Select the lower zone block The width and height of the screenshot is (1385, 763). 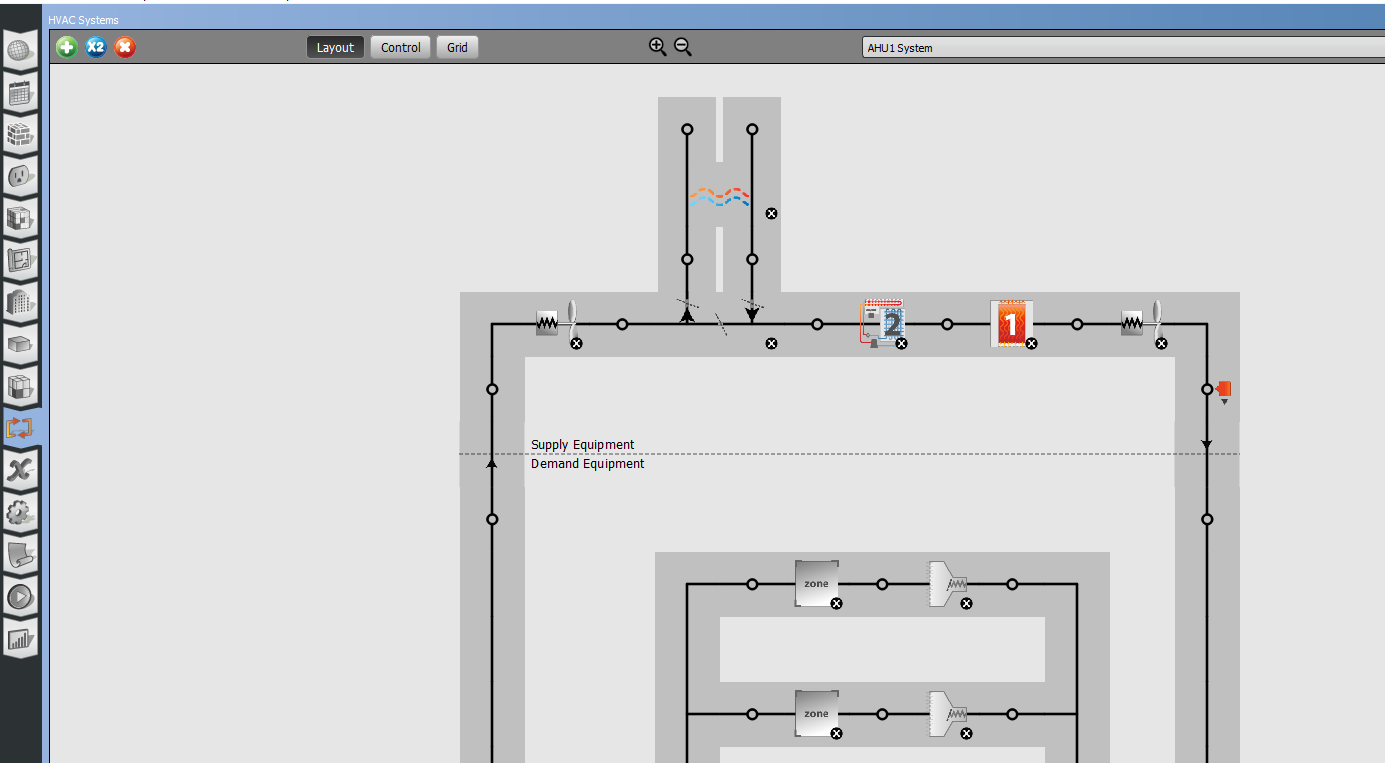pos(816,713)
